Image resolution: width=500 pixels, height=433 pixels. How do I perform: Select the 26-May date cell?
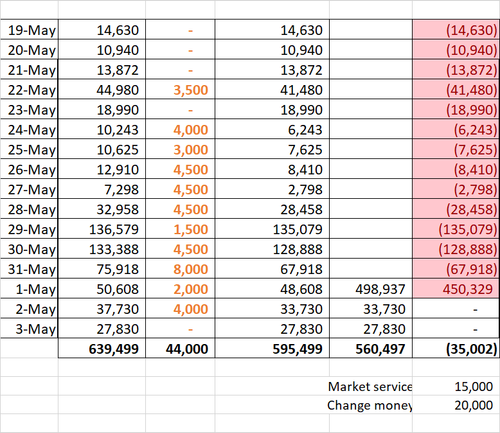coord(29,169)
